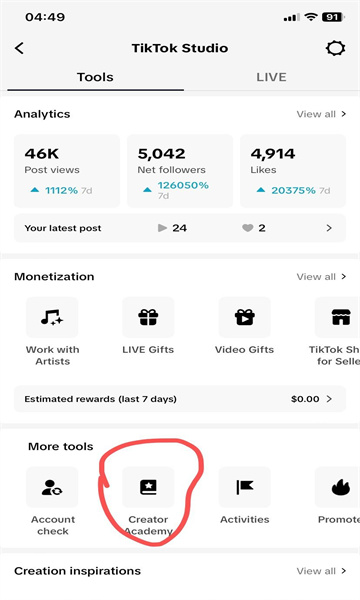Switch to the LIVE tab
360x600 pixels.
click(271, 77)
